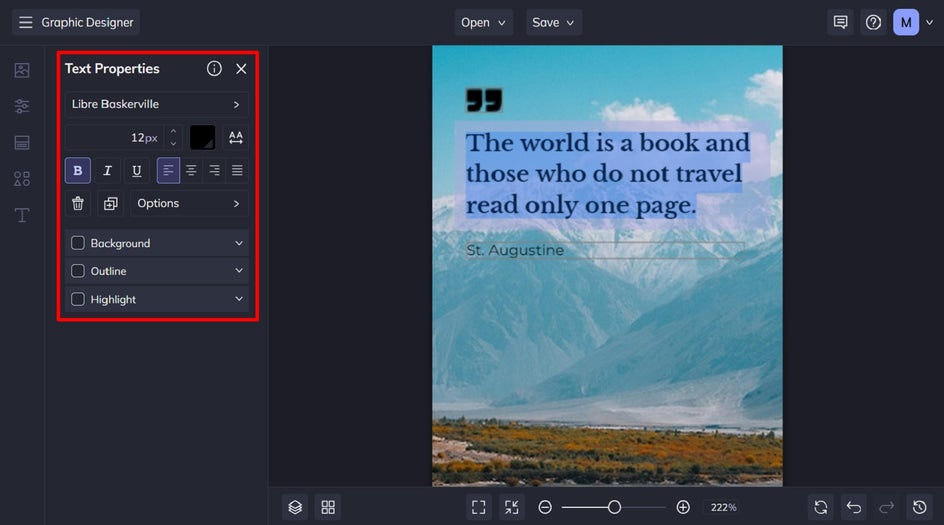Toggle italic formatting
Image resolution: width=944 pixels, height=525 pixels.
(107, 170)
